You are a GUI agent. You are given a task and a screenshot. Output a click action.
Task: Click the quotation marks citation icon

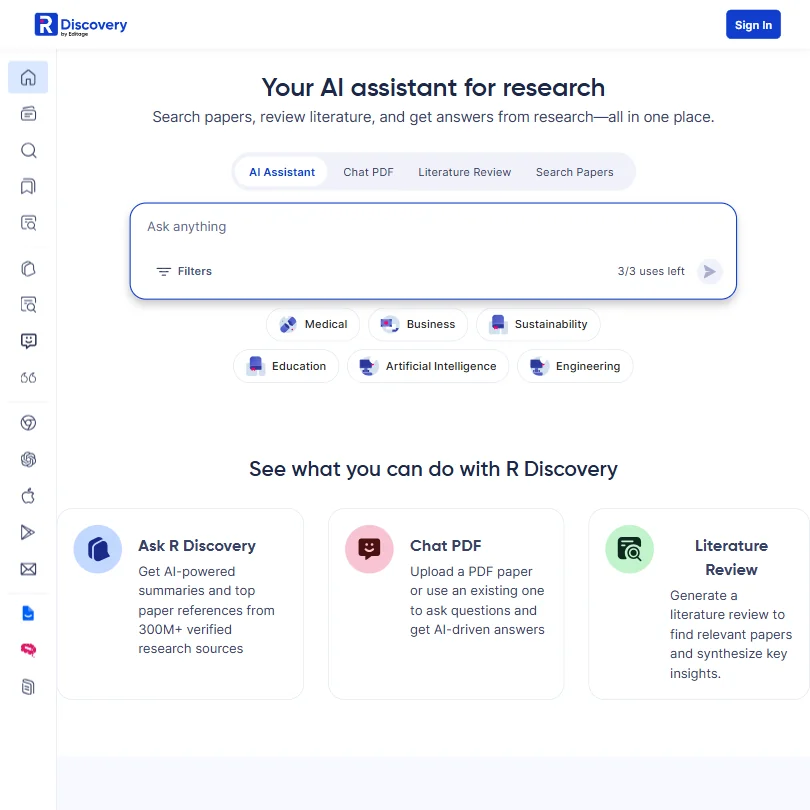pos(28,378)
